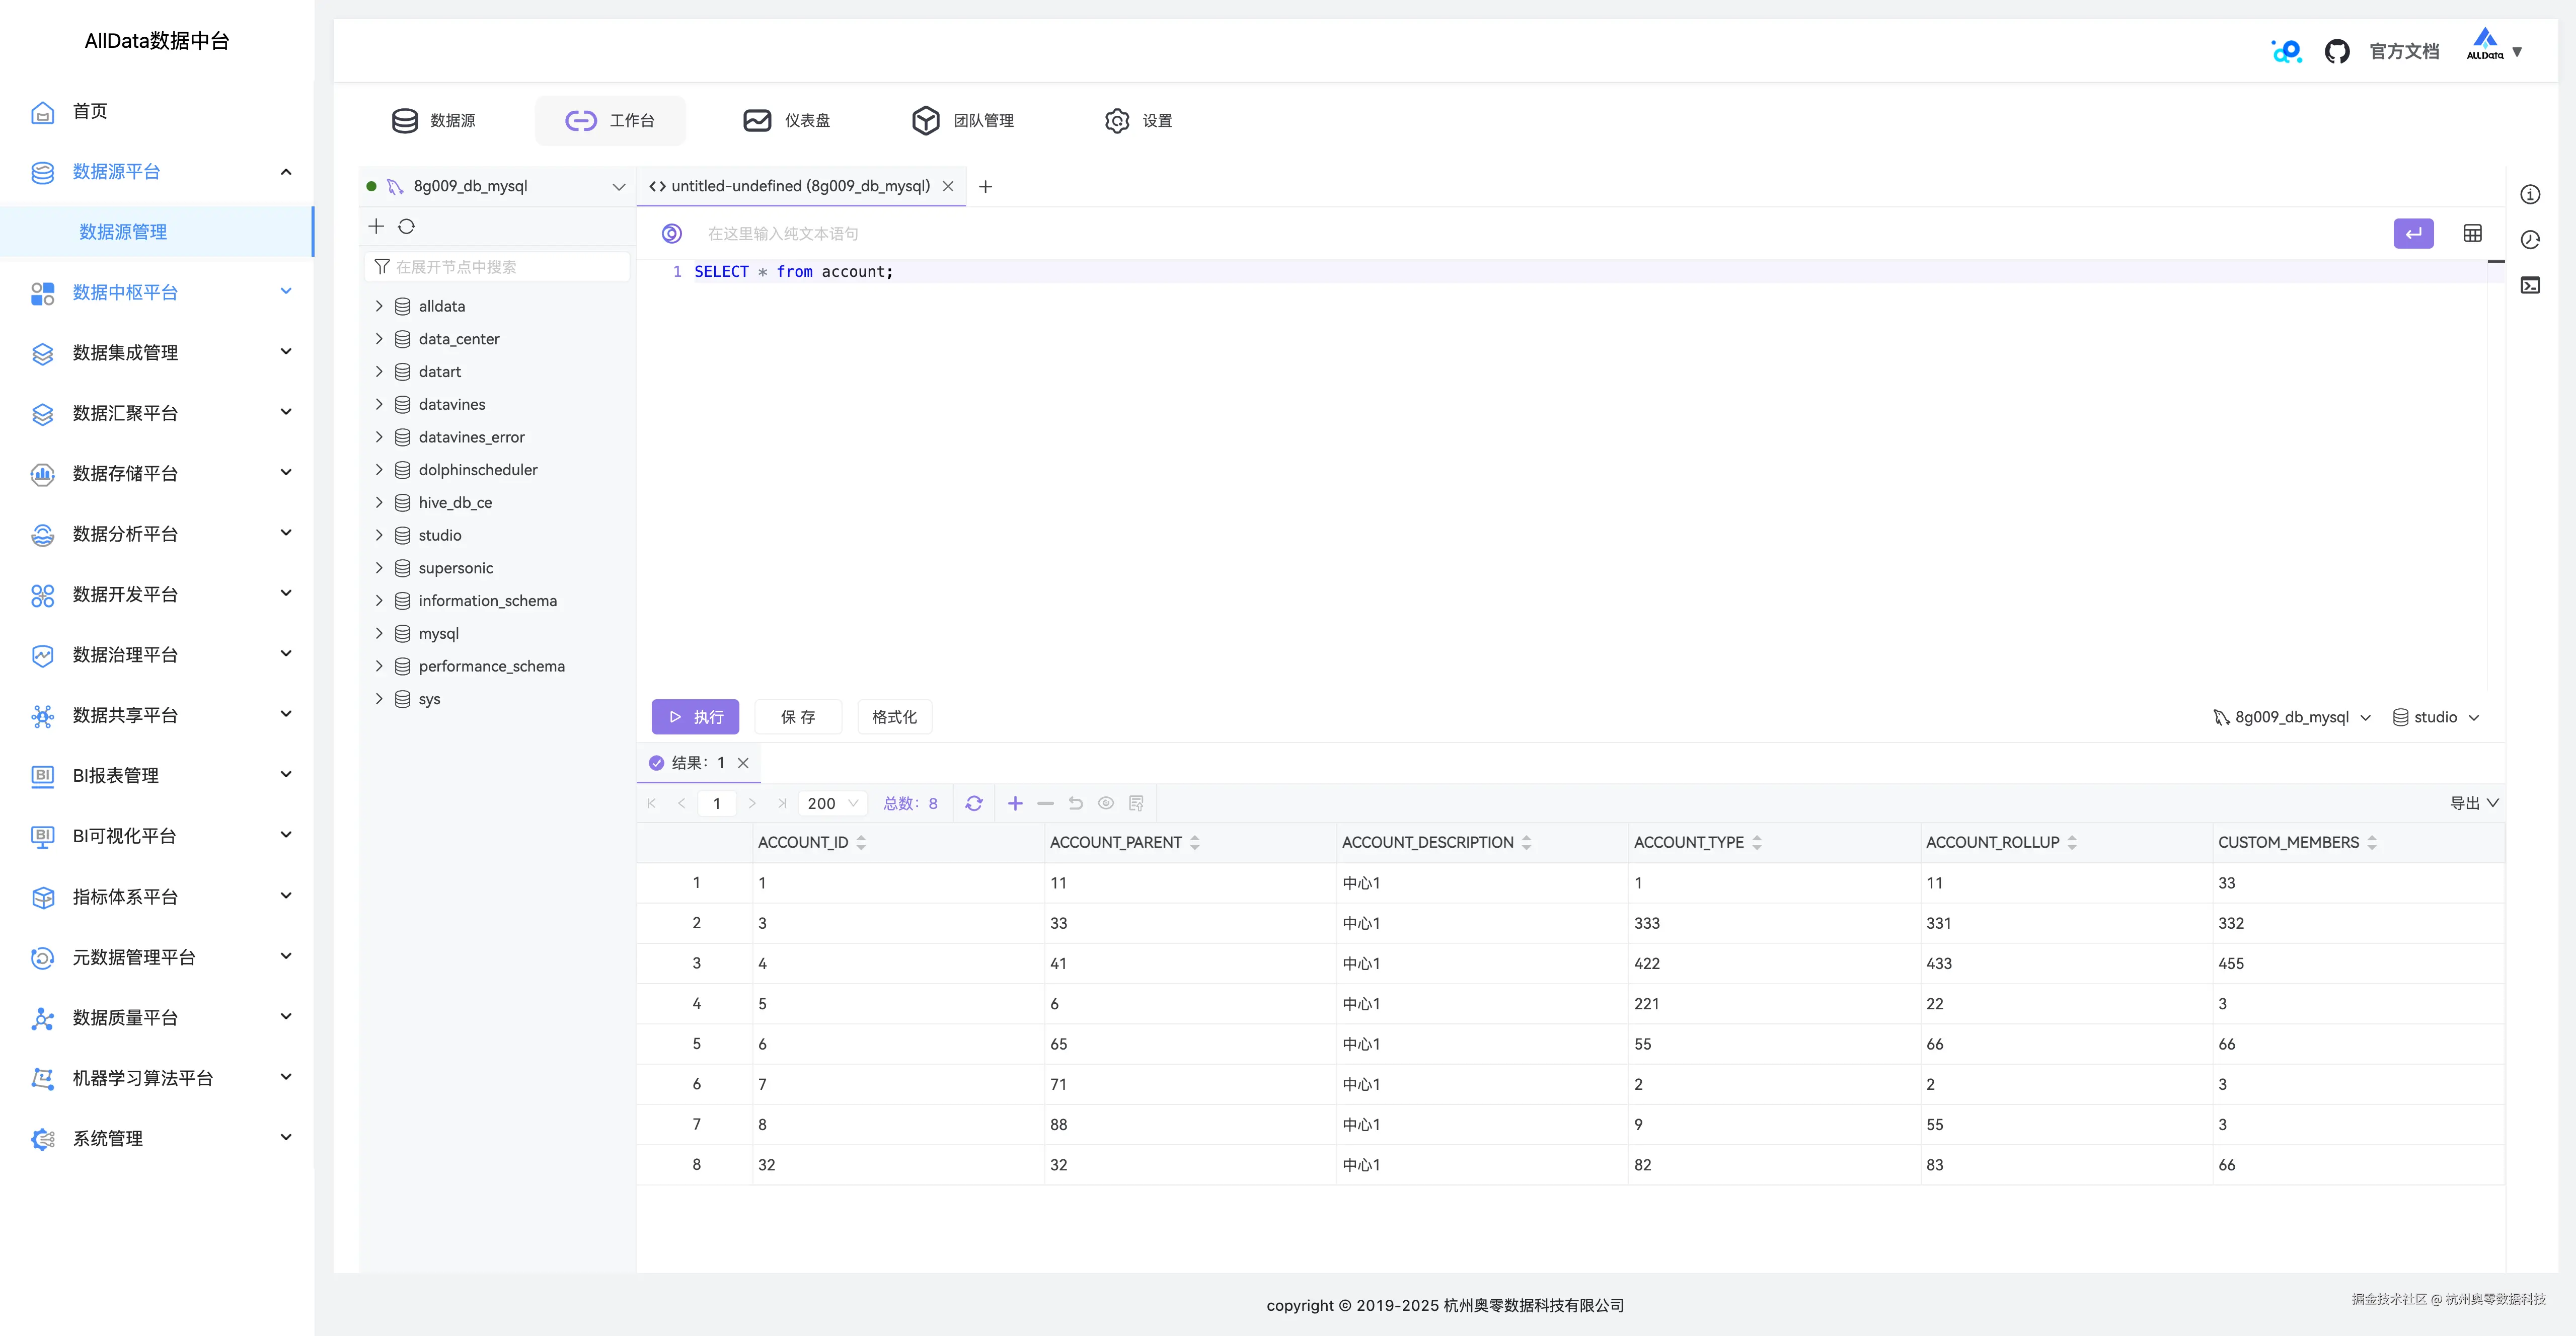The height and width of the screenshot is (1336, 2576).
Task: Expand the studio database node
Action: click(379, 535)
